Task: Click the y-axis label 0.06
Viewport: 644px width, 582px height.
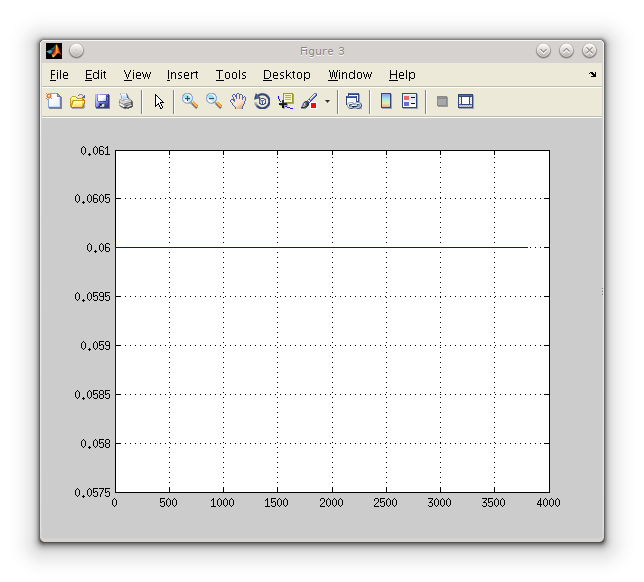Action: click(98, 248)
